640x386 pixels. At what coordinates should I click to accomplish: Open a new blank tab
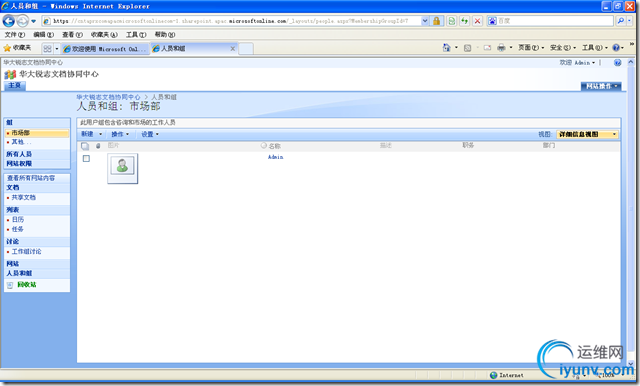[246, 49]
